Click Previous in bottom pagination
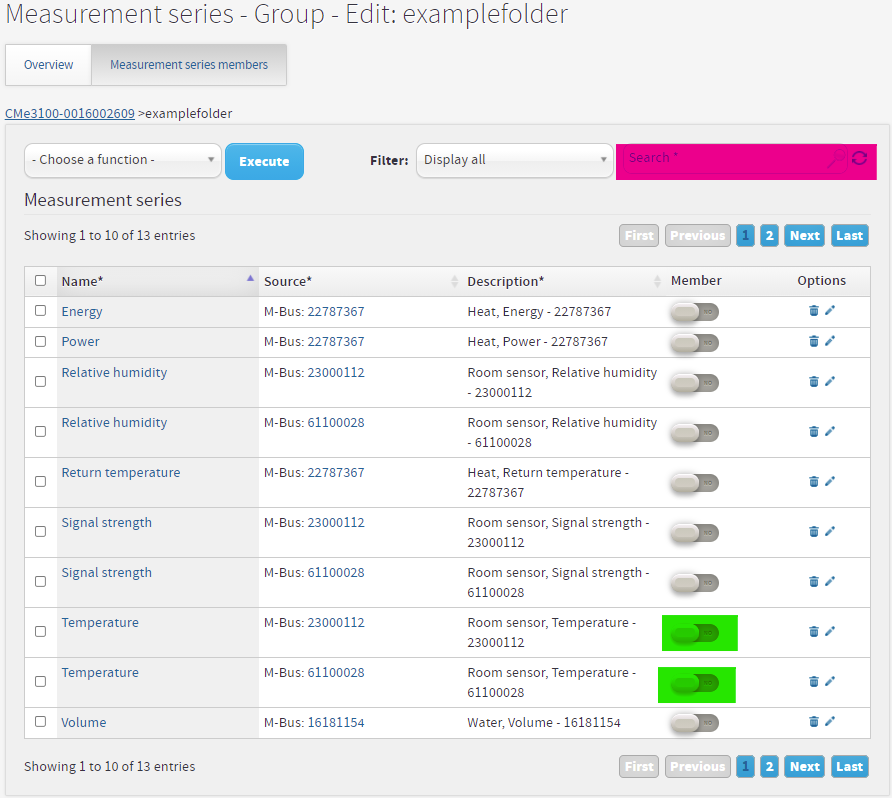The image size is (892, 798). click(697, 767)
